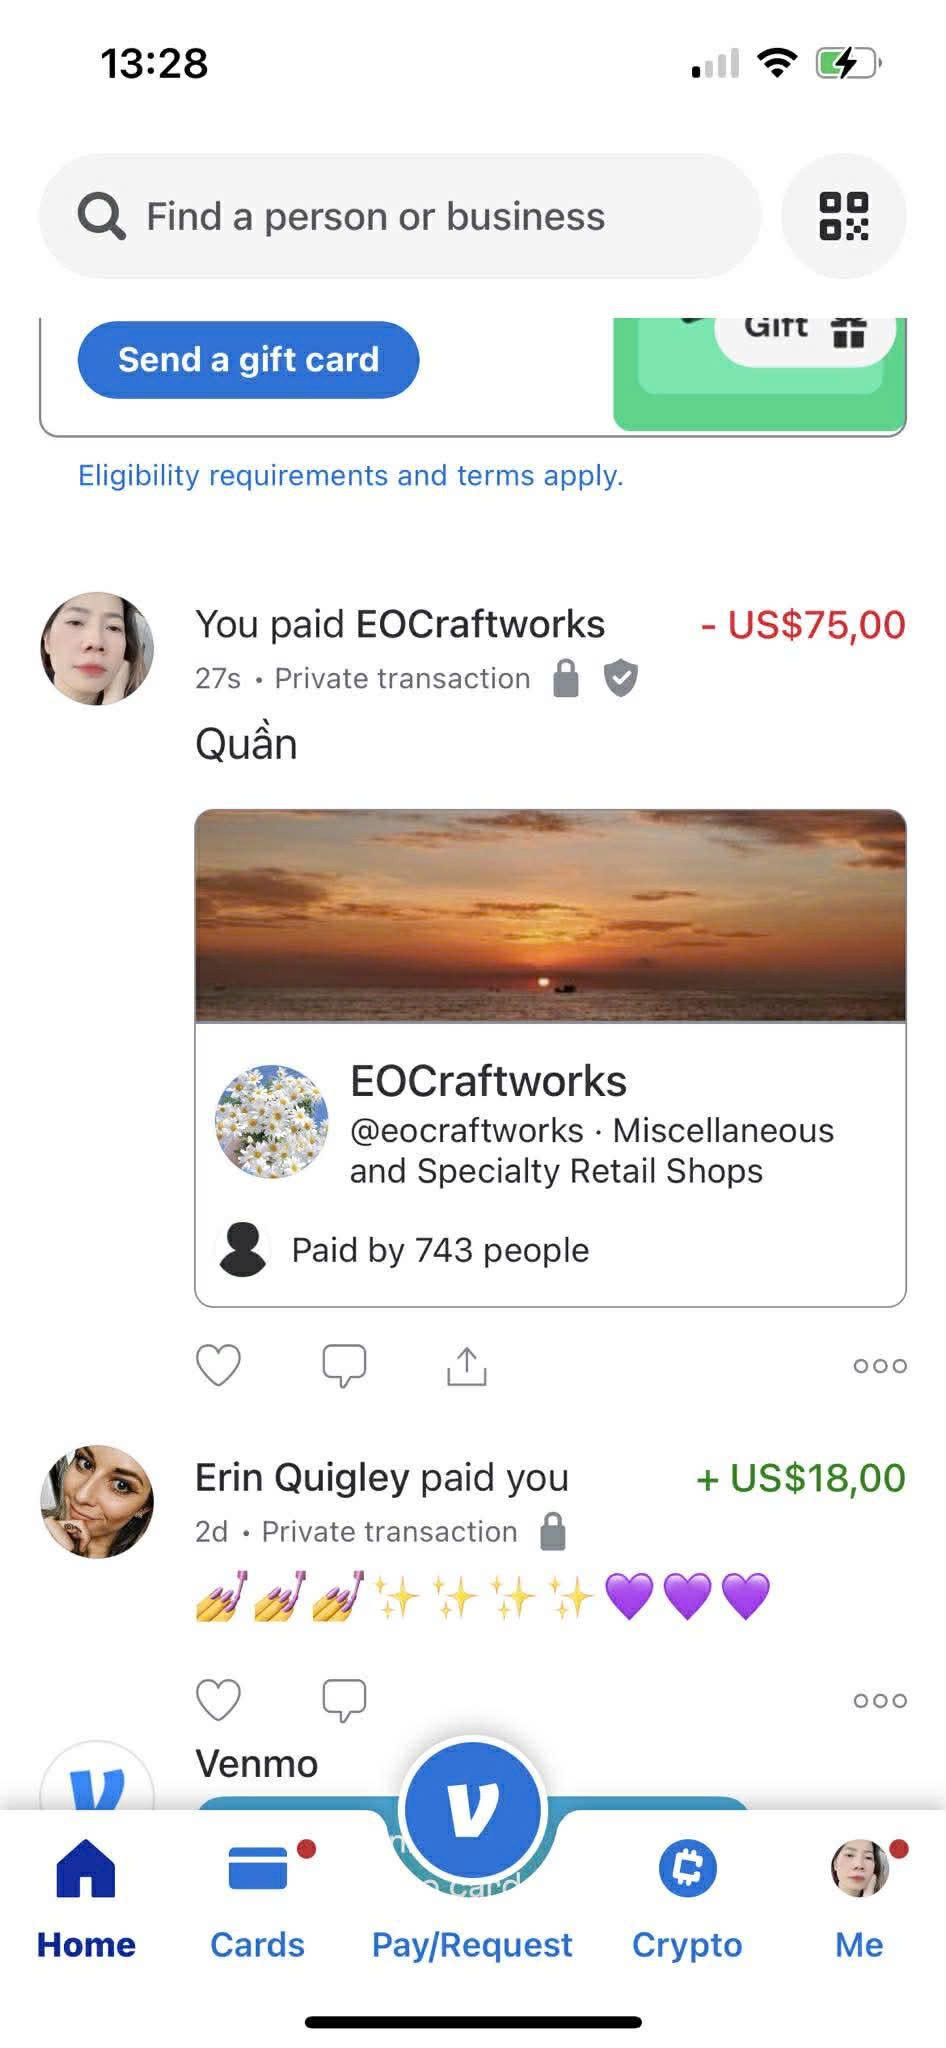Tap the private transaction lock icon for EOCraftworks

[x=566, y=678]
